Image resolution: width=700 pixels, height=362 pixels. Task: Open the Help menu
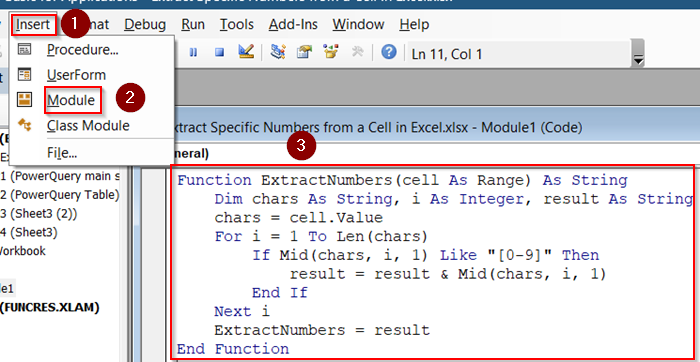[414, 24]
